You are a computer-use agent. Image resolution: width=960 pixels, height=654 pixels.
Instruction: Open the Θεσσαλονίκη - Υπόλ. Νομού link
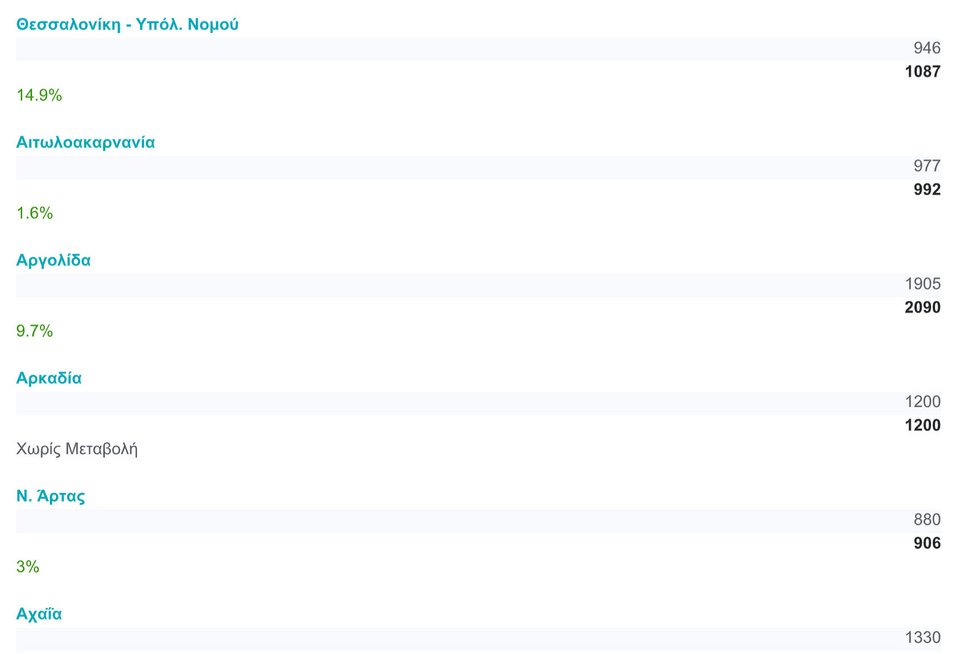(x=127, y=24)
